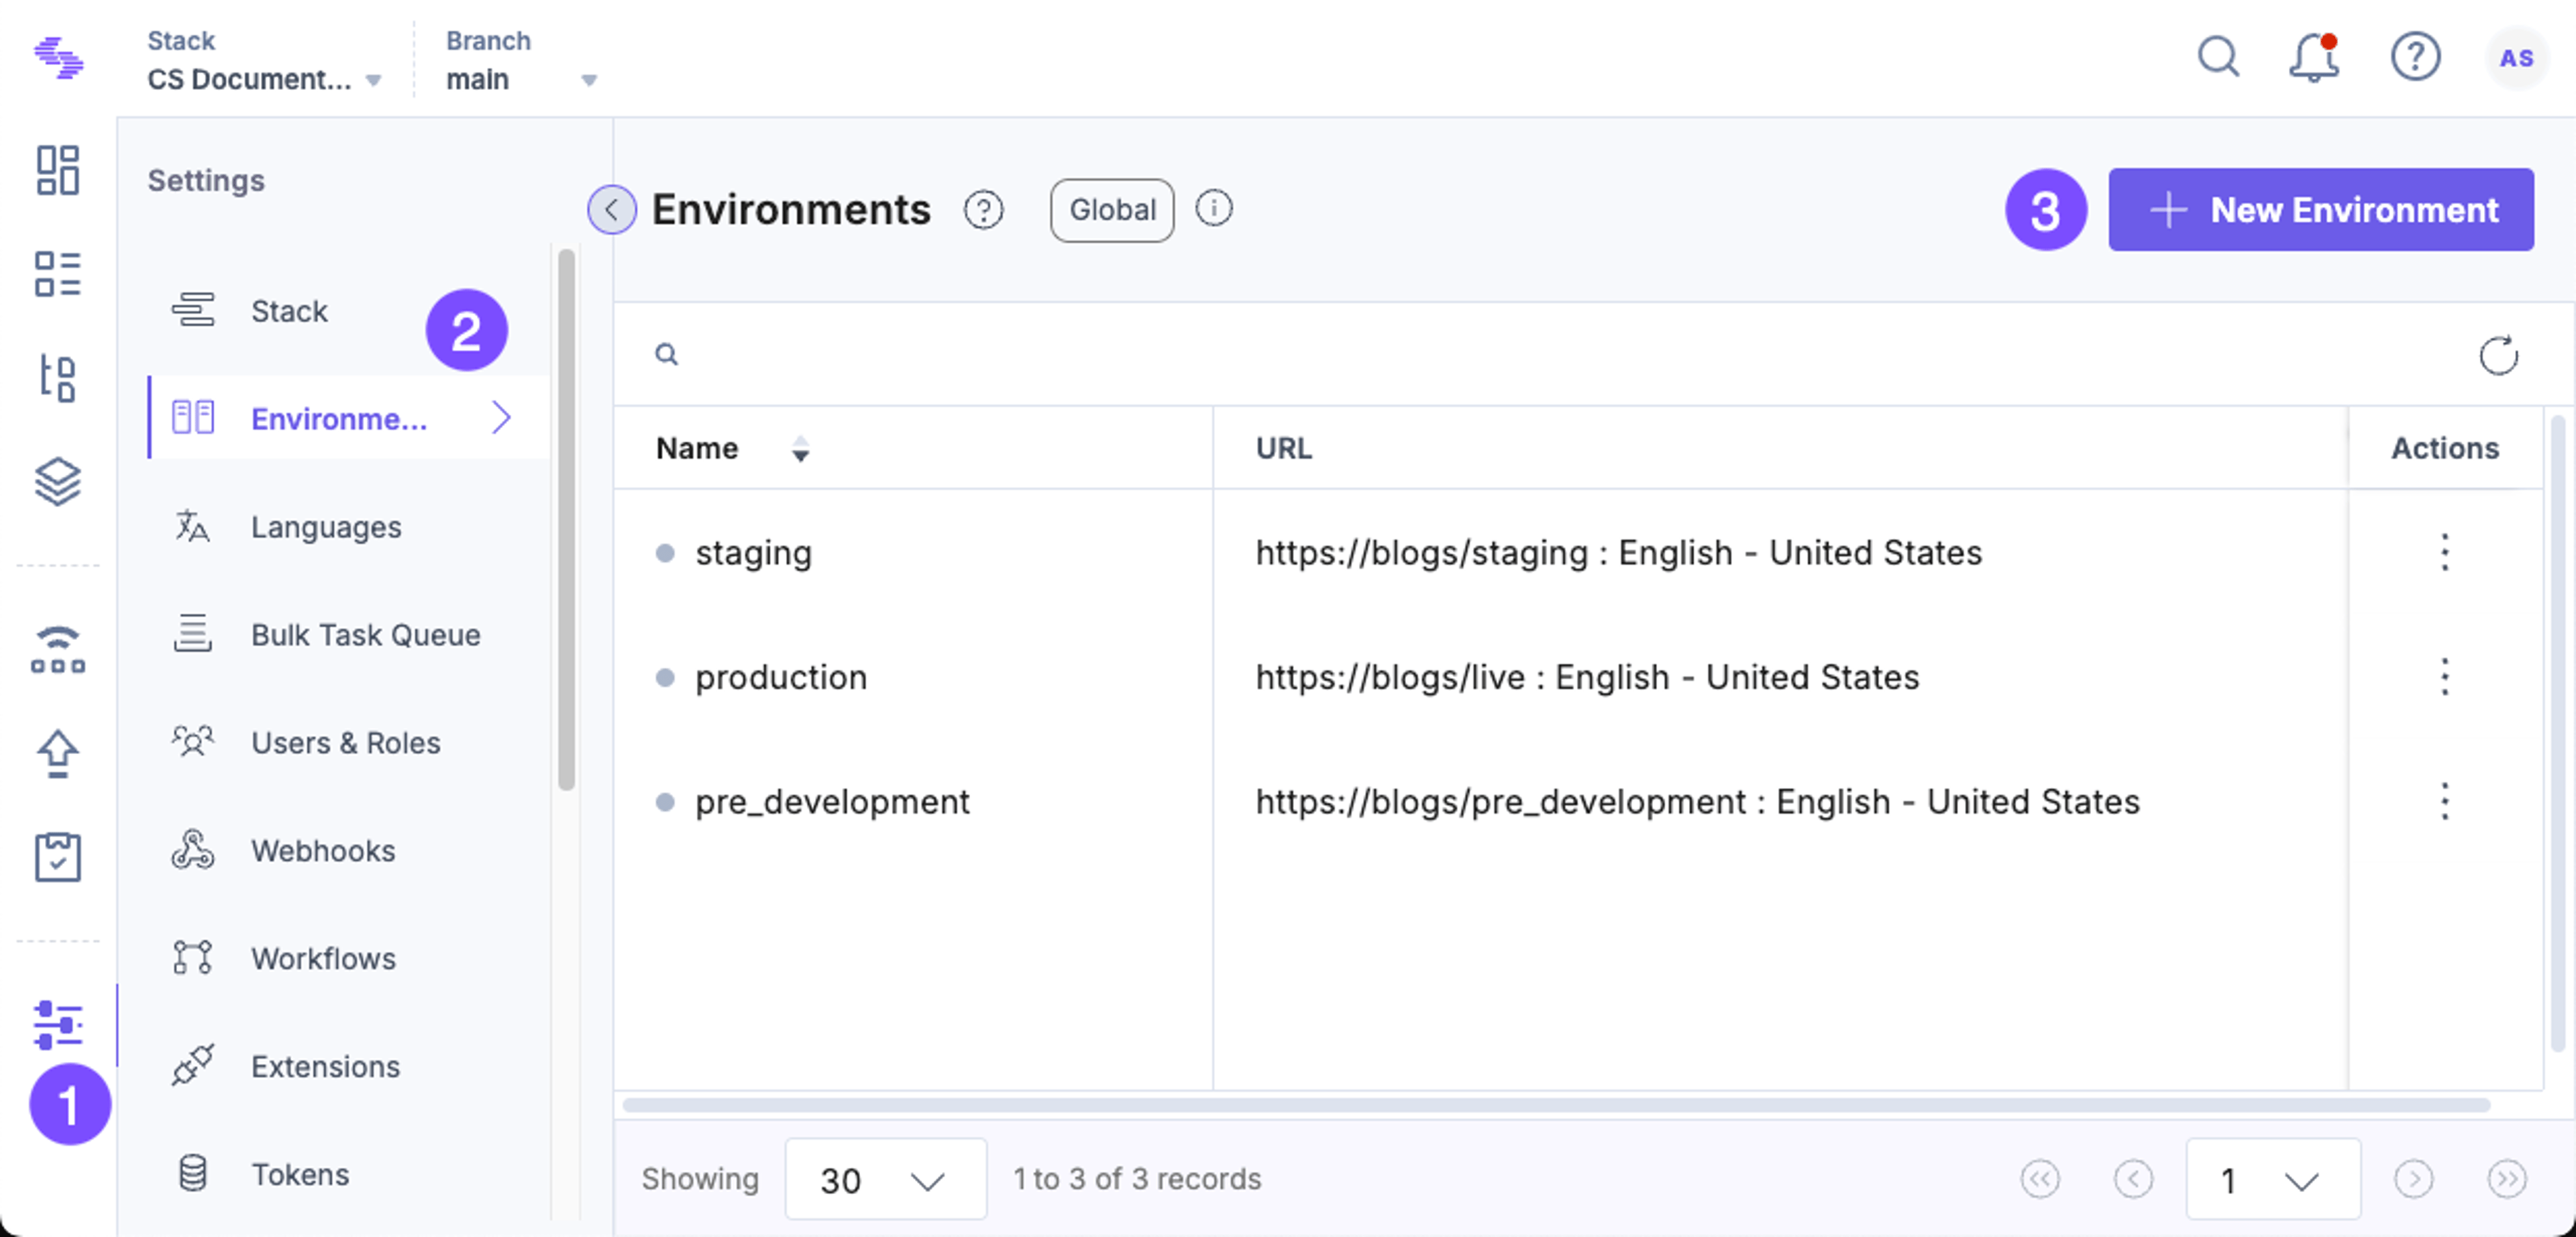The width and height of the screenshot is (2576, 1237).
Task: Click the search magnifier in top bar
Action: (x=2218, y=57)
